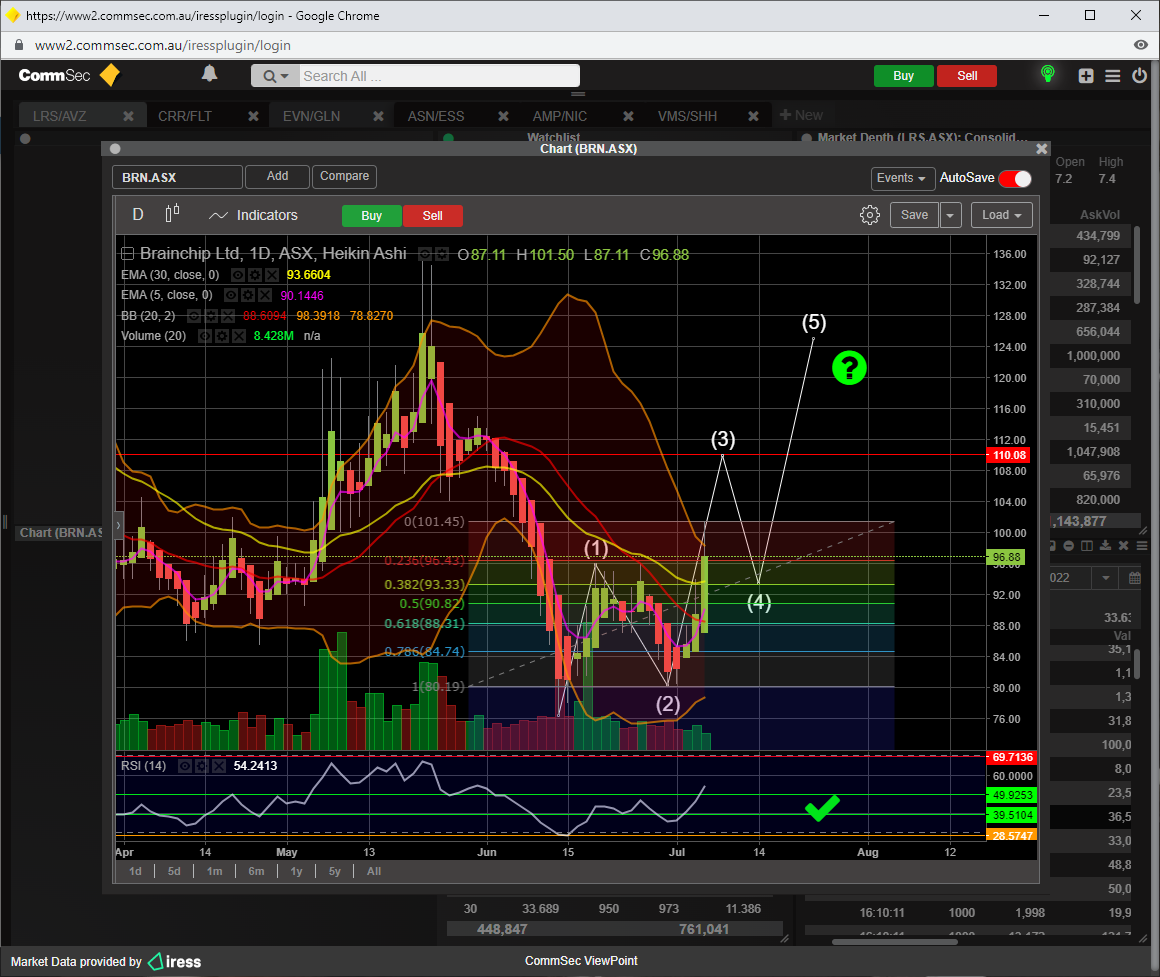Click the eye icon in Chrome address bar
The width and height of the screenshot is (1160, 977).
point(1141,45)
